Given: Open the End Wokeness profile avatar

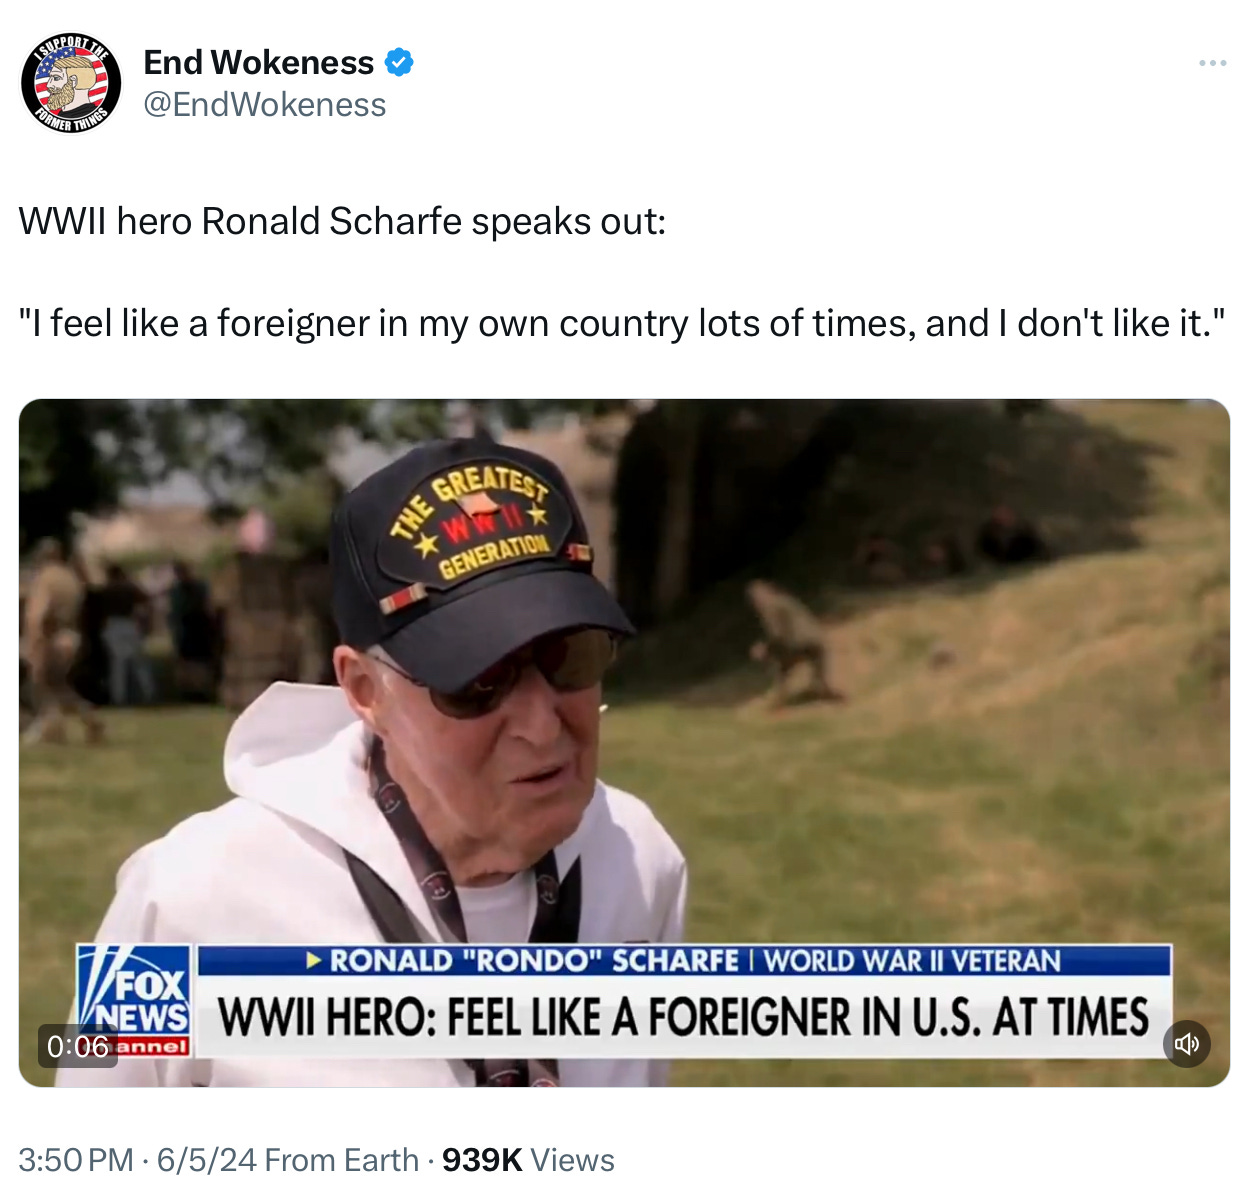Looking at the screenshot, I should pos(71,83).
